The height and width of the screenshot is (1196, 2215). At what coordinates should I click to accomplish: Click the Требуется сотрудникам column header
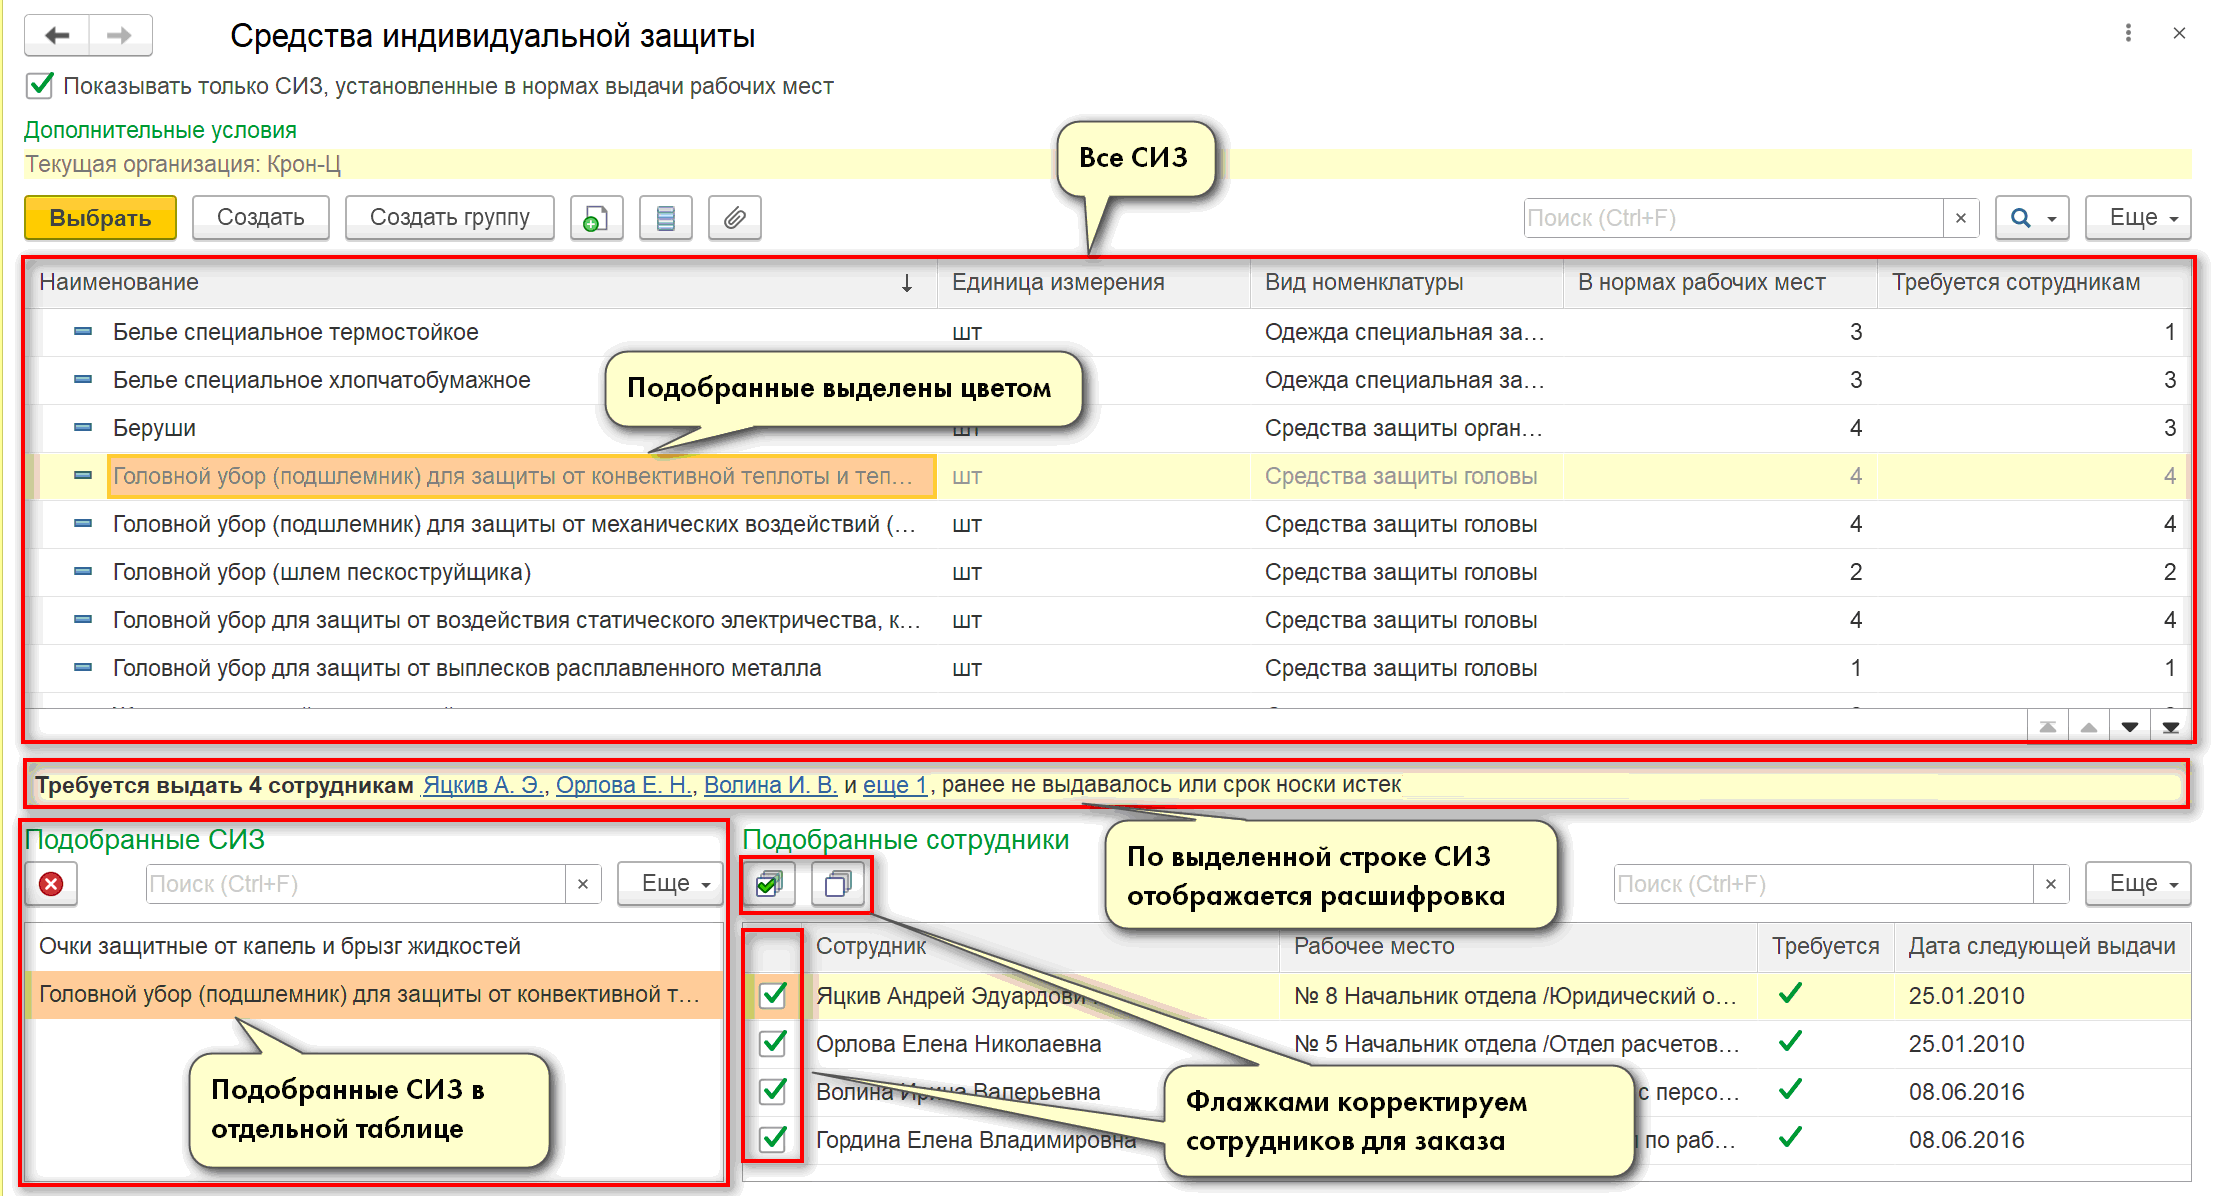[2015, 283]
